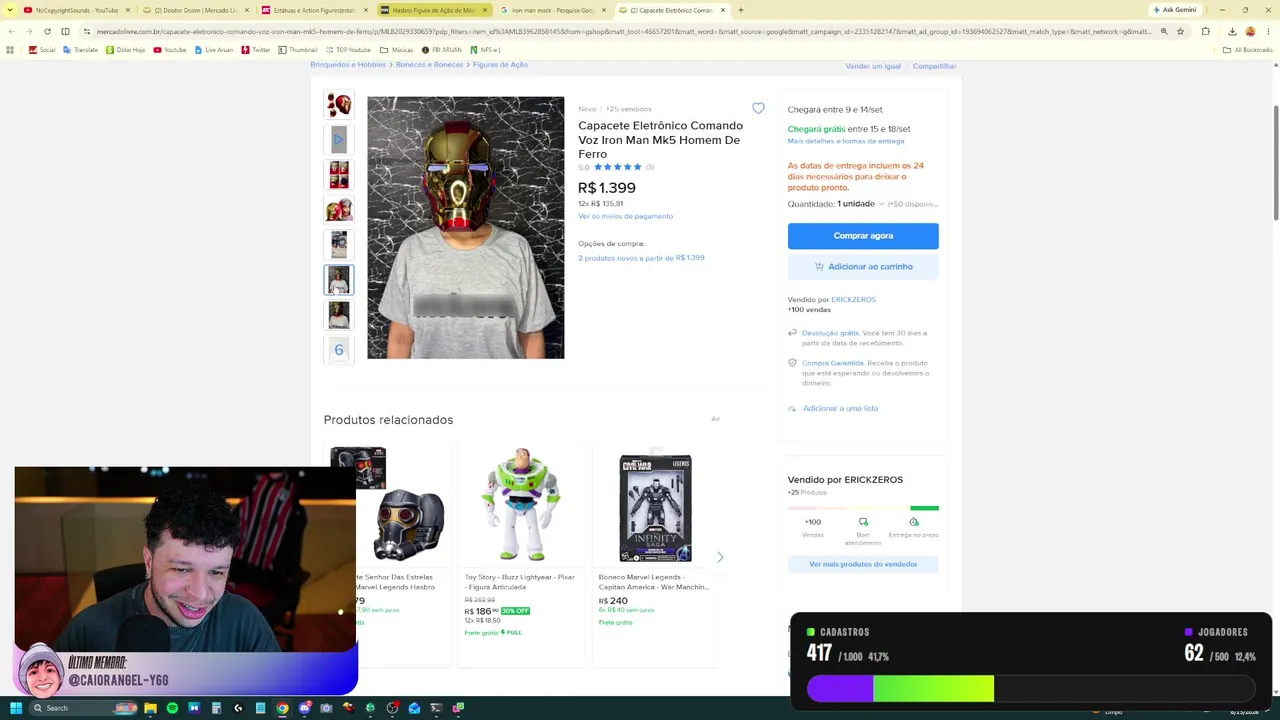The image size is (1280, 720).
Task: Open the All Bookmarks folder
Action: coord(1249,49)
